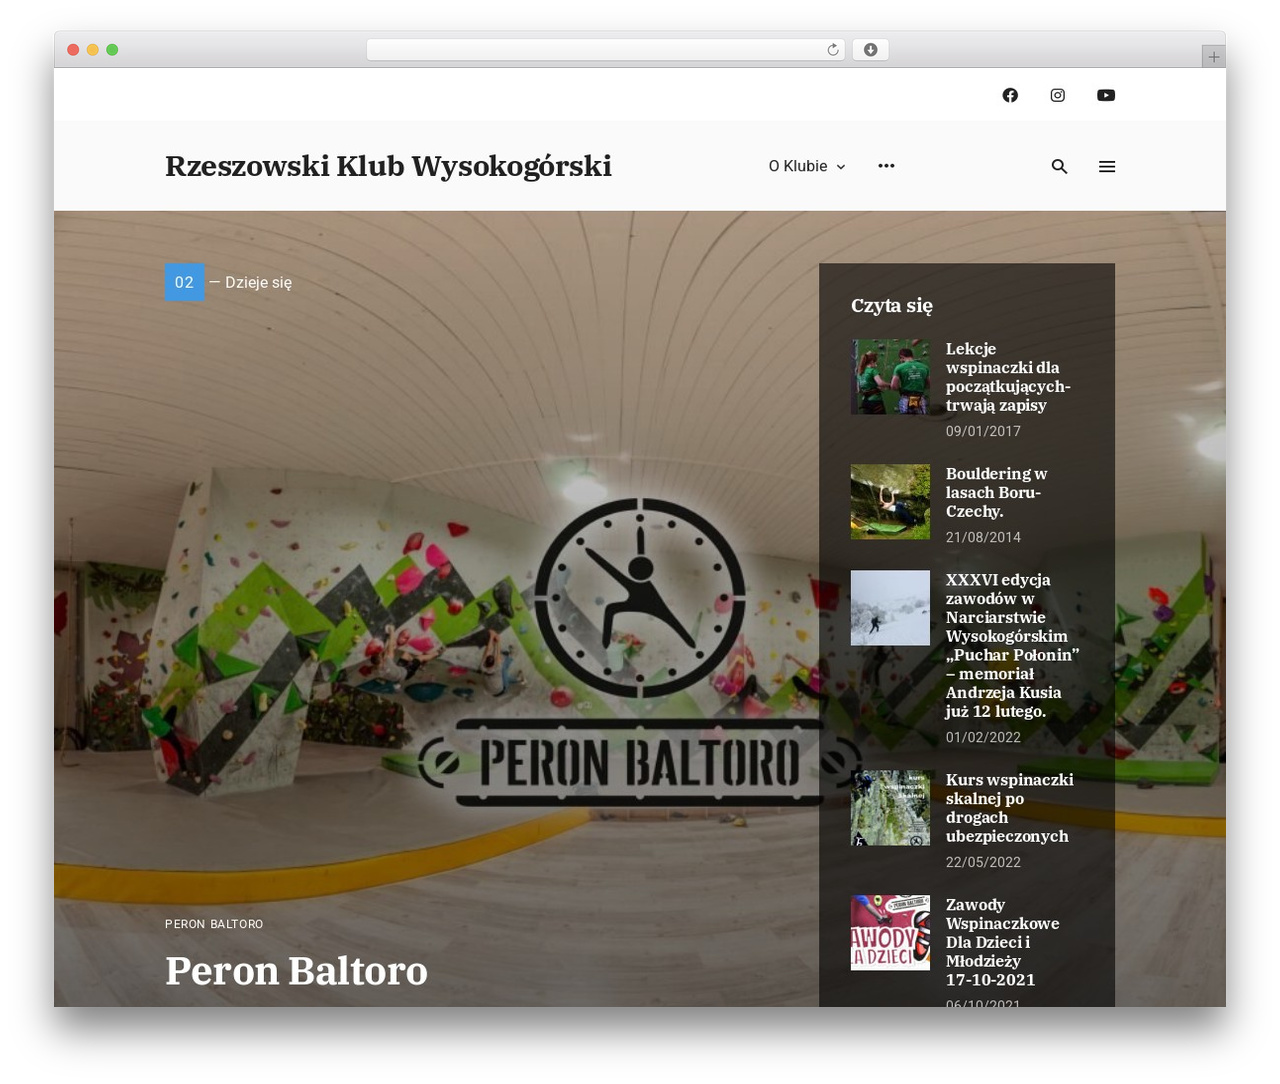Select thumbnail for Bouldering w lasach post
Viewport: 1280px width, 1084px height.
890,502
